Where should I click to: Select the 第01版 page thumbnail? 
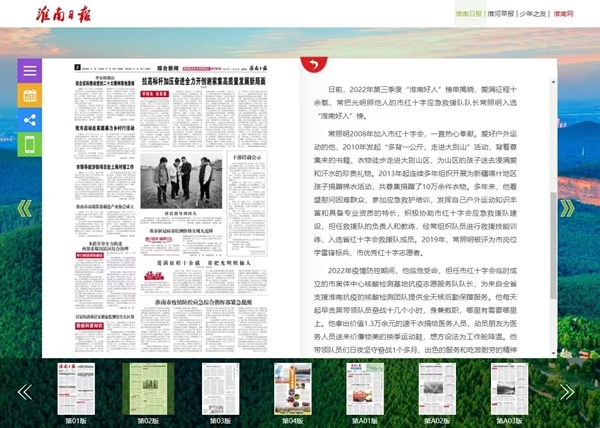coord(76,390)
